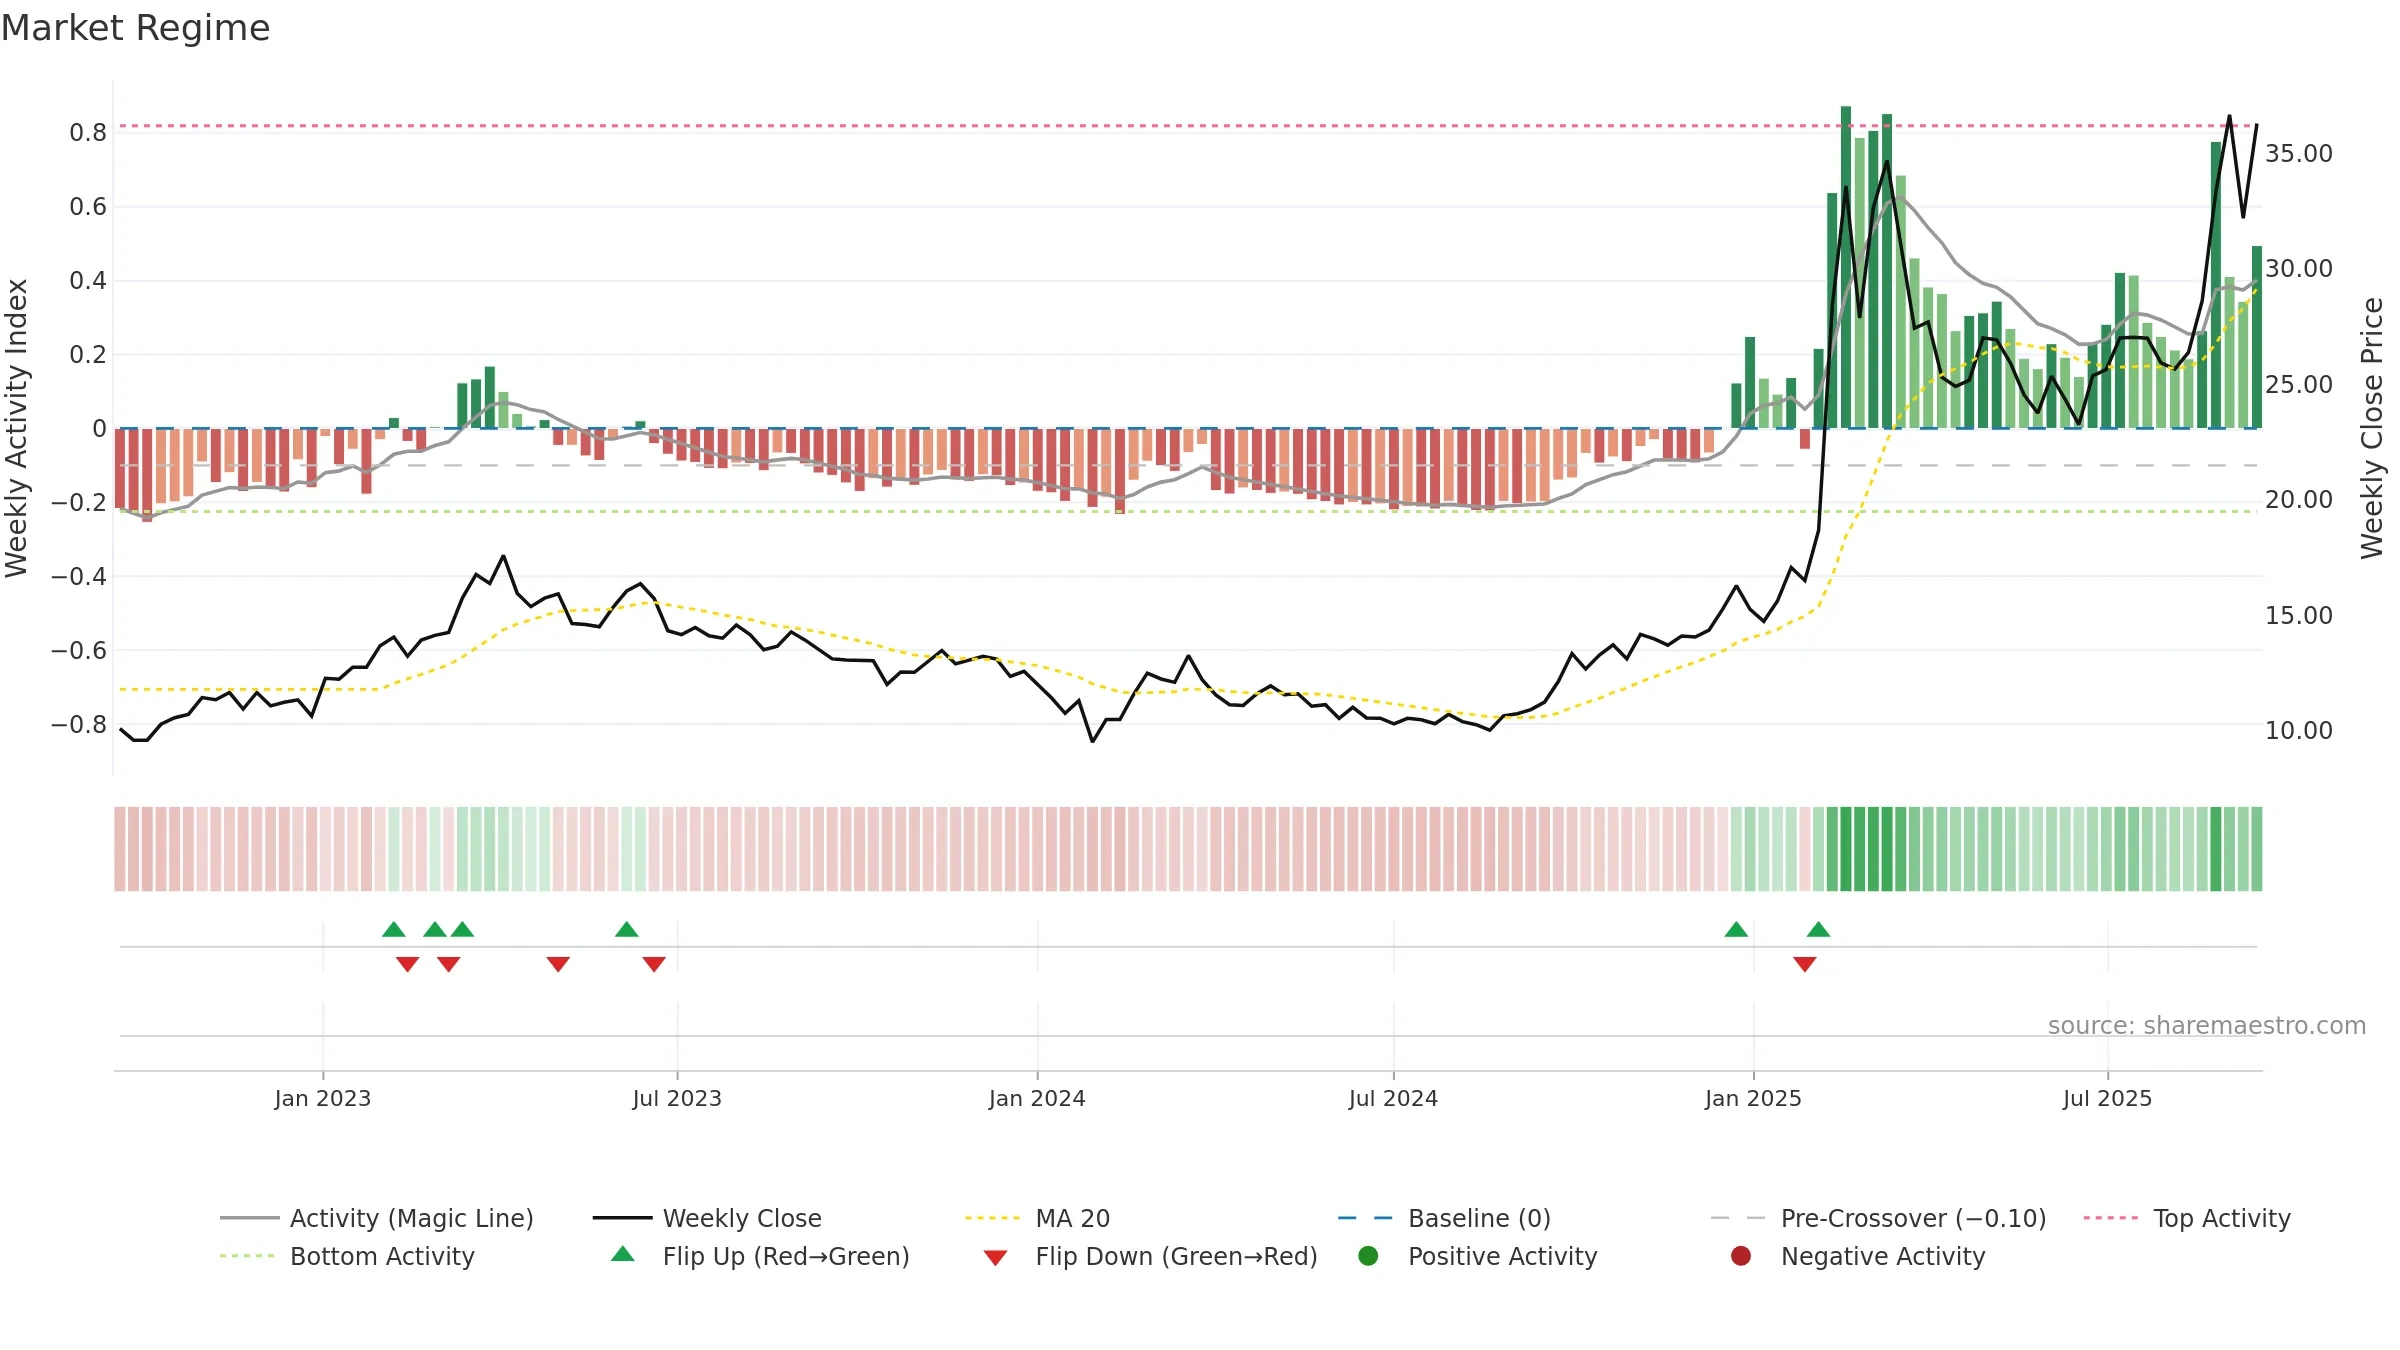Click the Jan 2025 x-axis label
2400x1350 pixels.
[1753, 1098]
